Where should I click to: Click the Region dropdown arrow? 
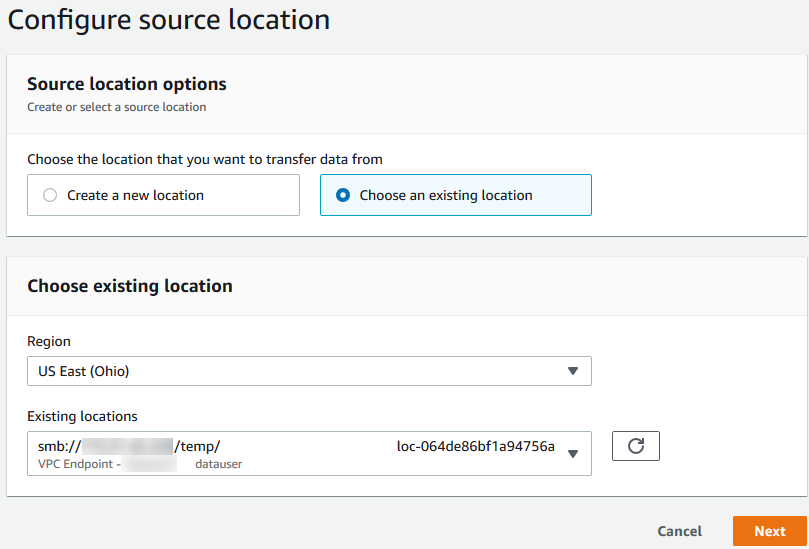pos(573,371)
